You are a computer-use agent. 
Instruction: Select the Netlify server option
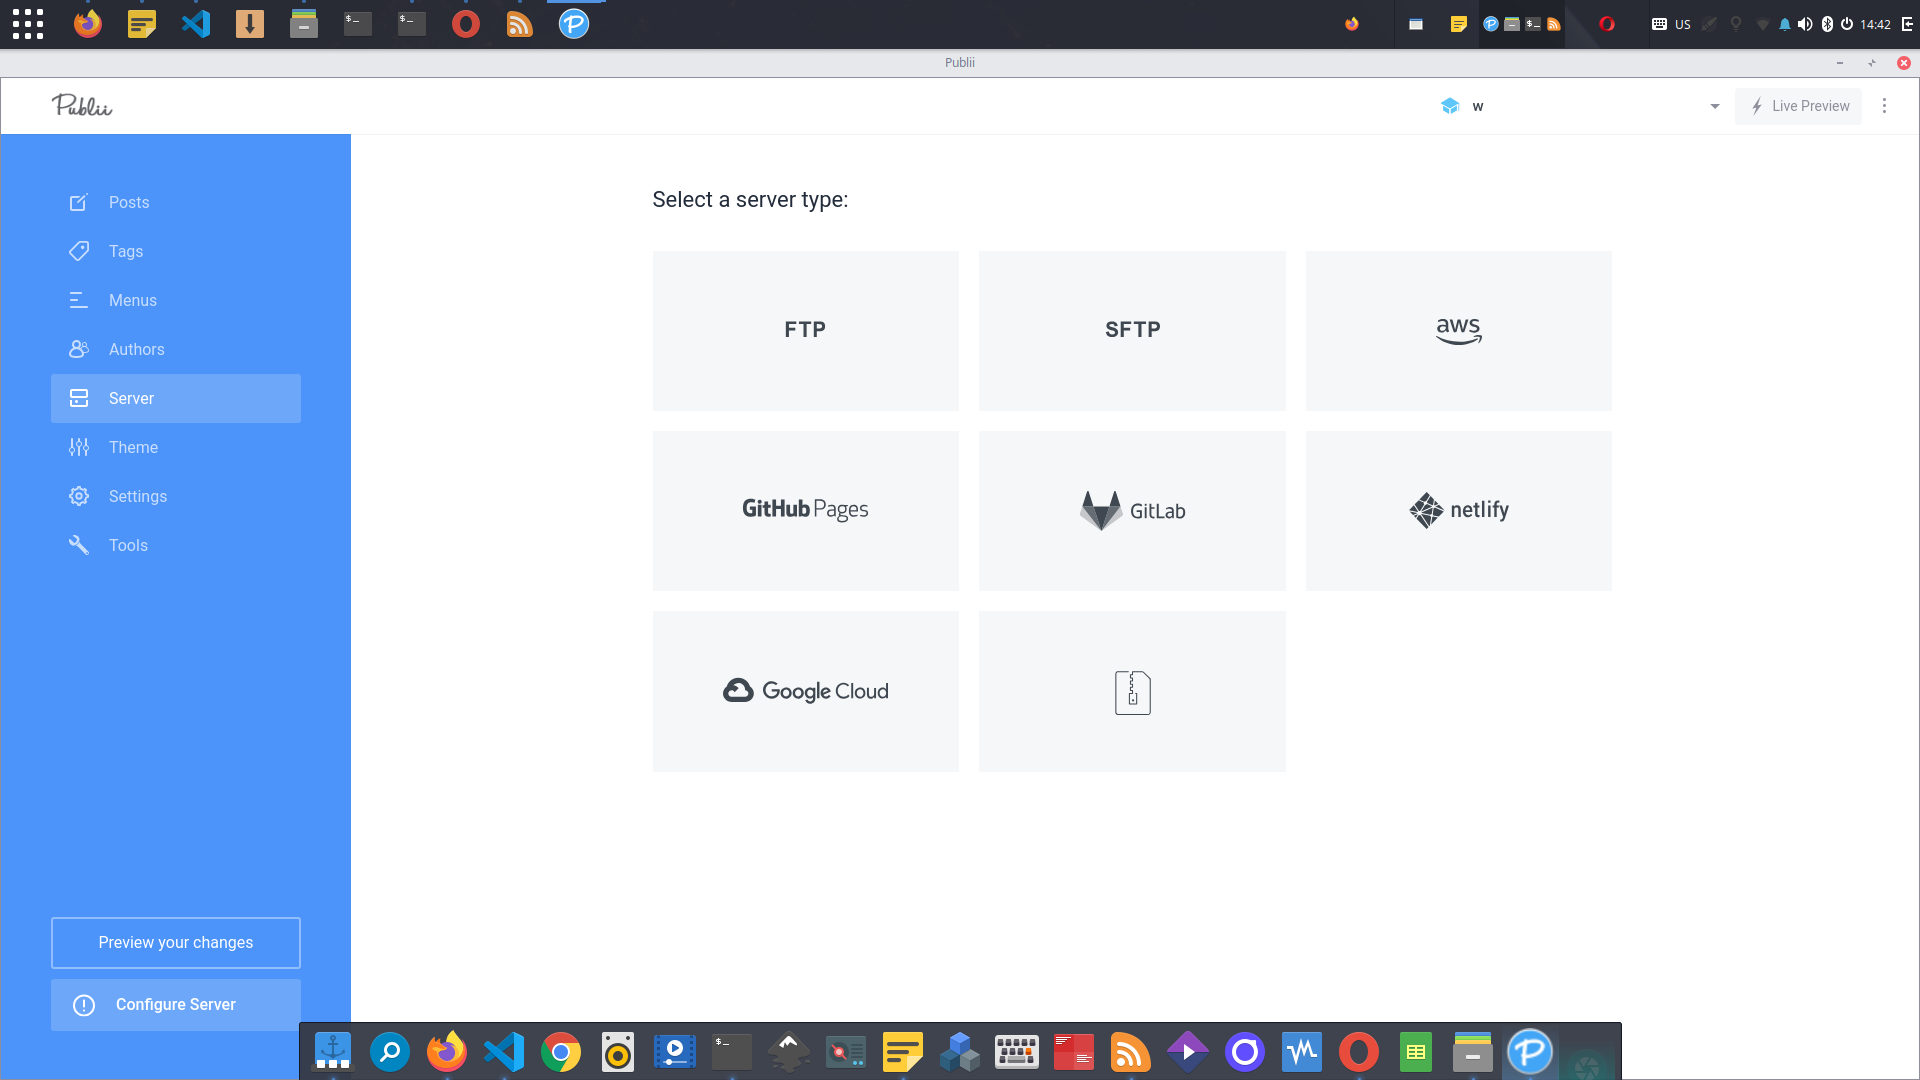pyautogui.click(x=1458, y=510)
